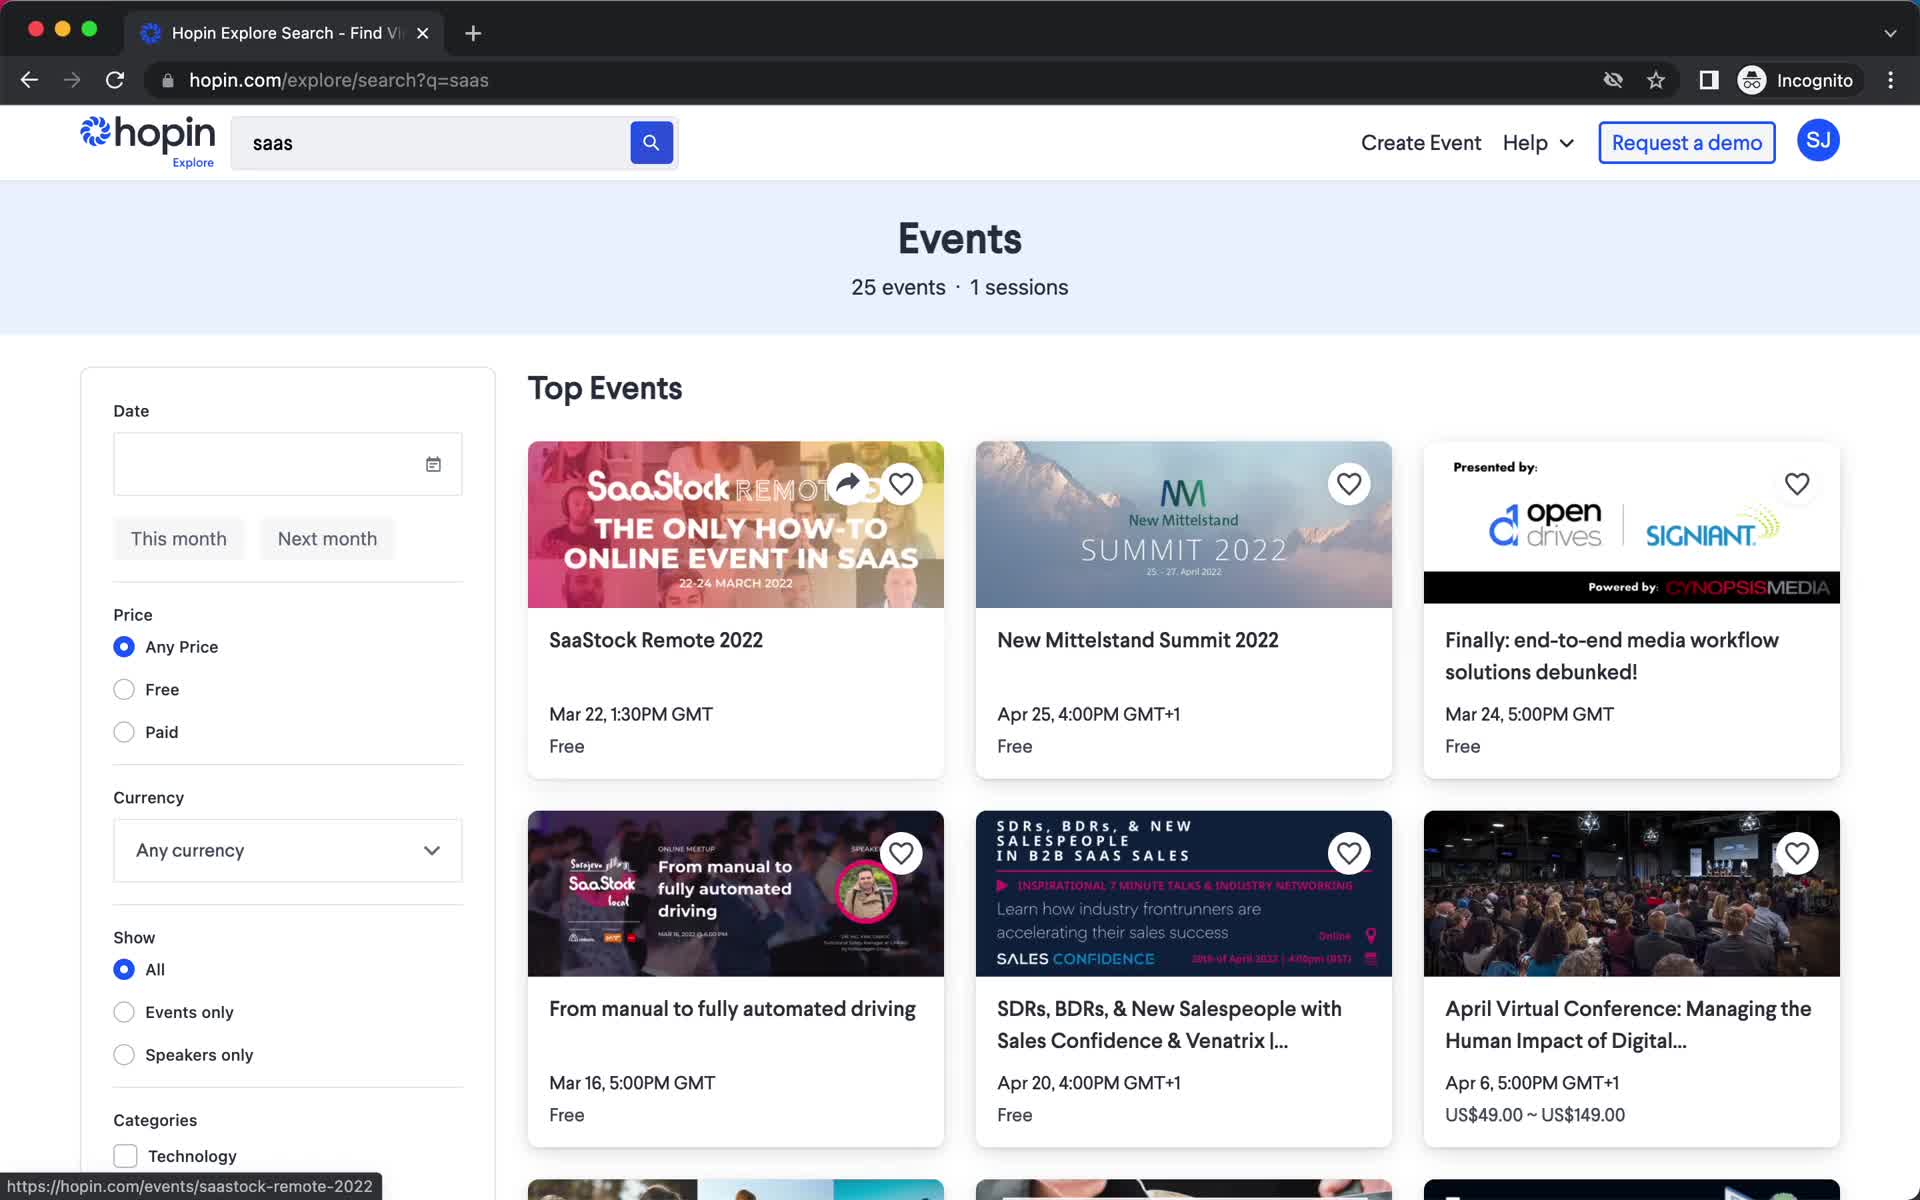Screen dimensions: 1920x1200
Task: Open New Mittelstand Summit 2022 title link
Action: [1138, 640]
